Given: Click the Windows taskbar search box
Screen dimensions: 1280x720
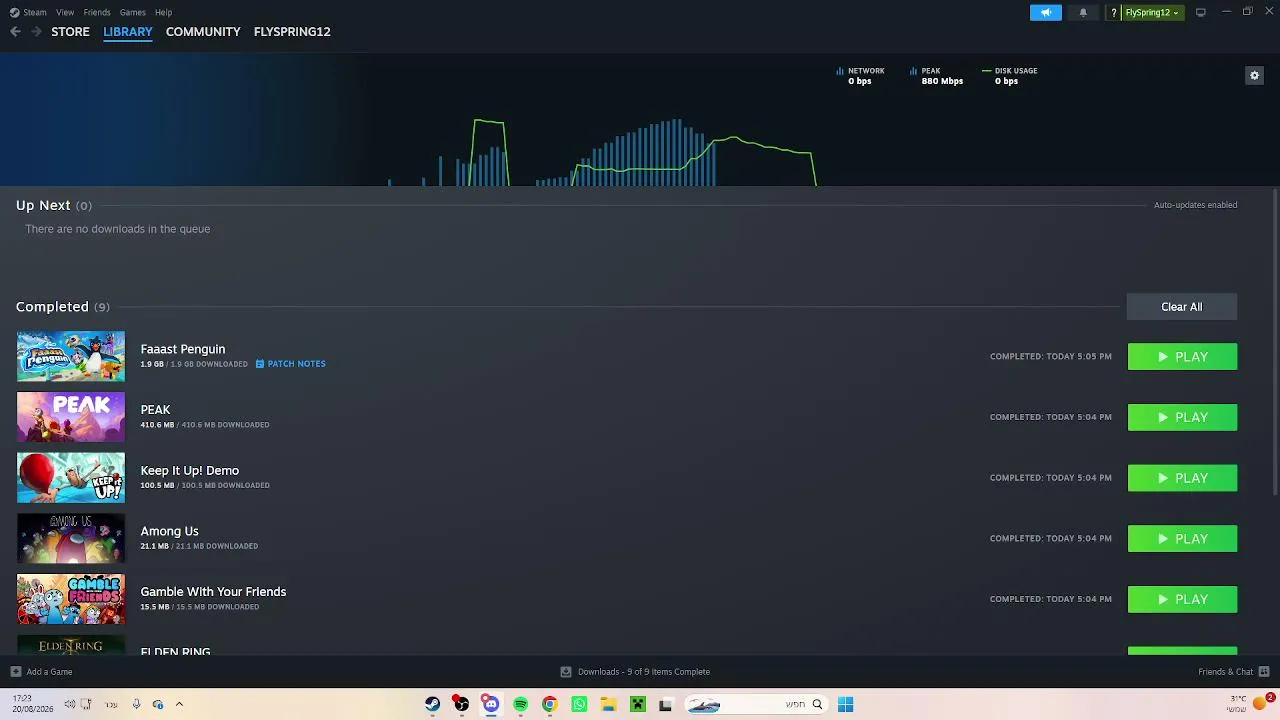Looking at the screenshot, I should pos(755,704).
